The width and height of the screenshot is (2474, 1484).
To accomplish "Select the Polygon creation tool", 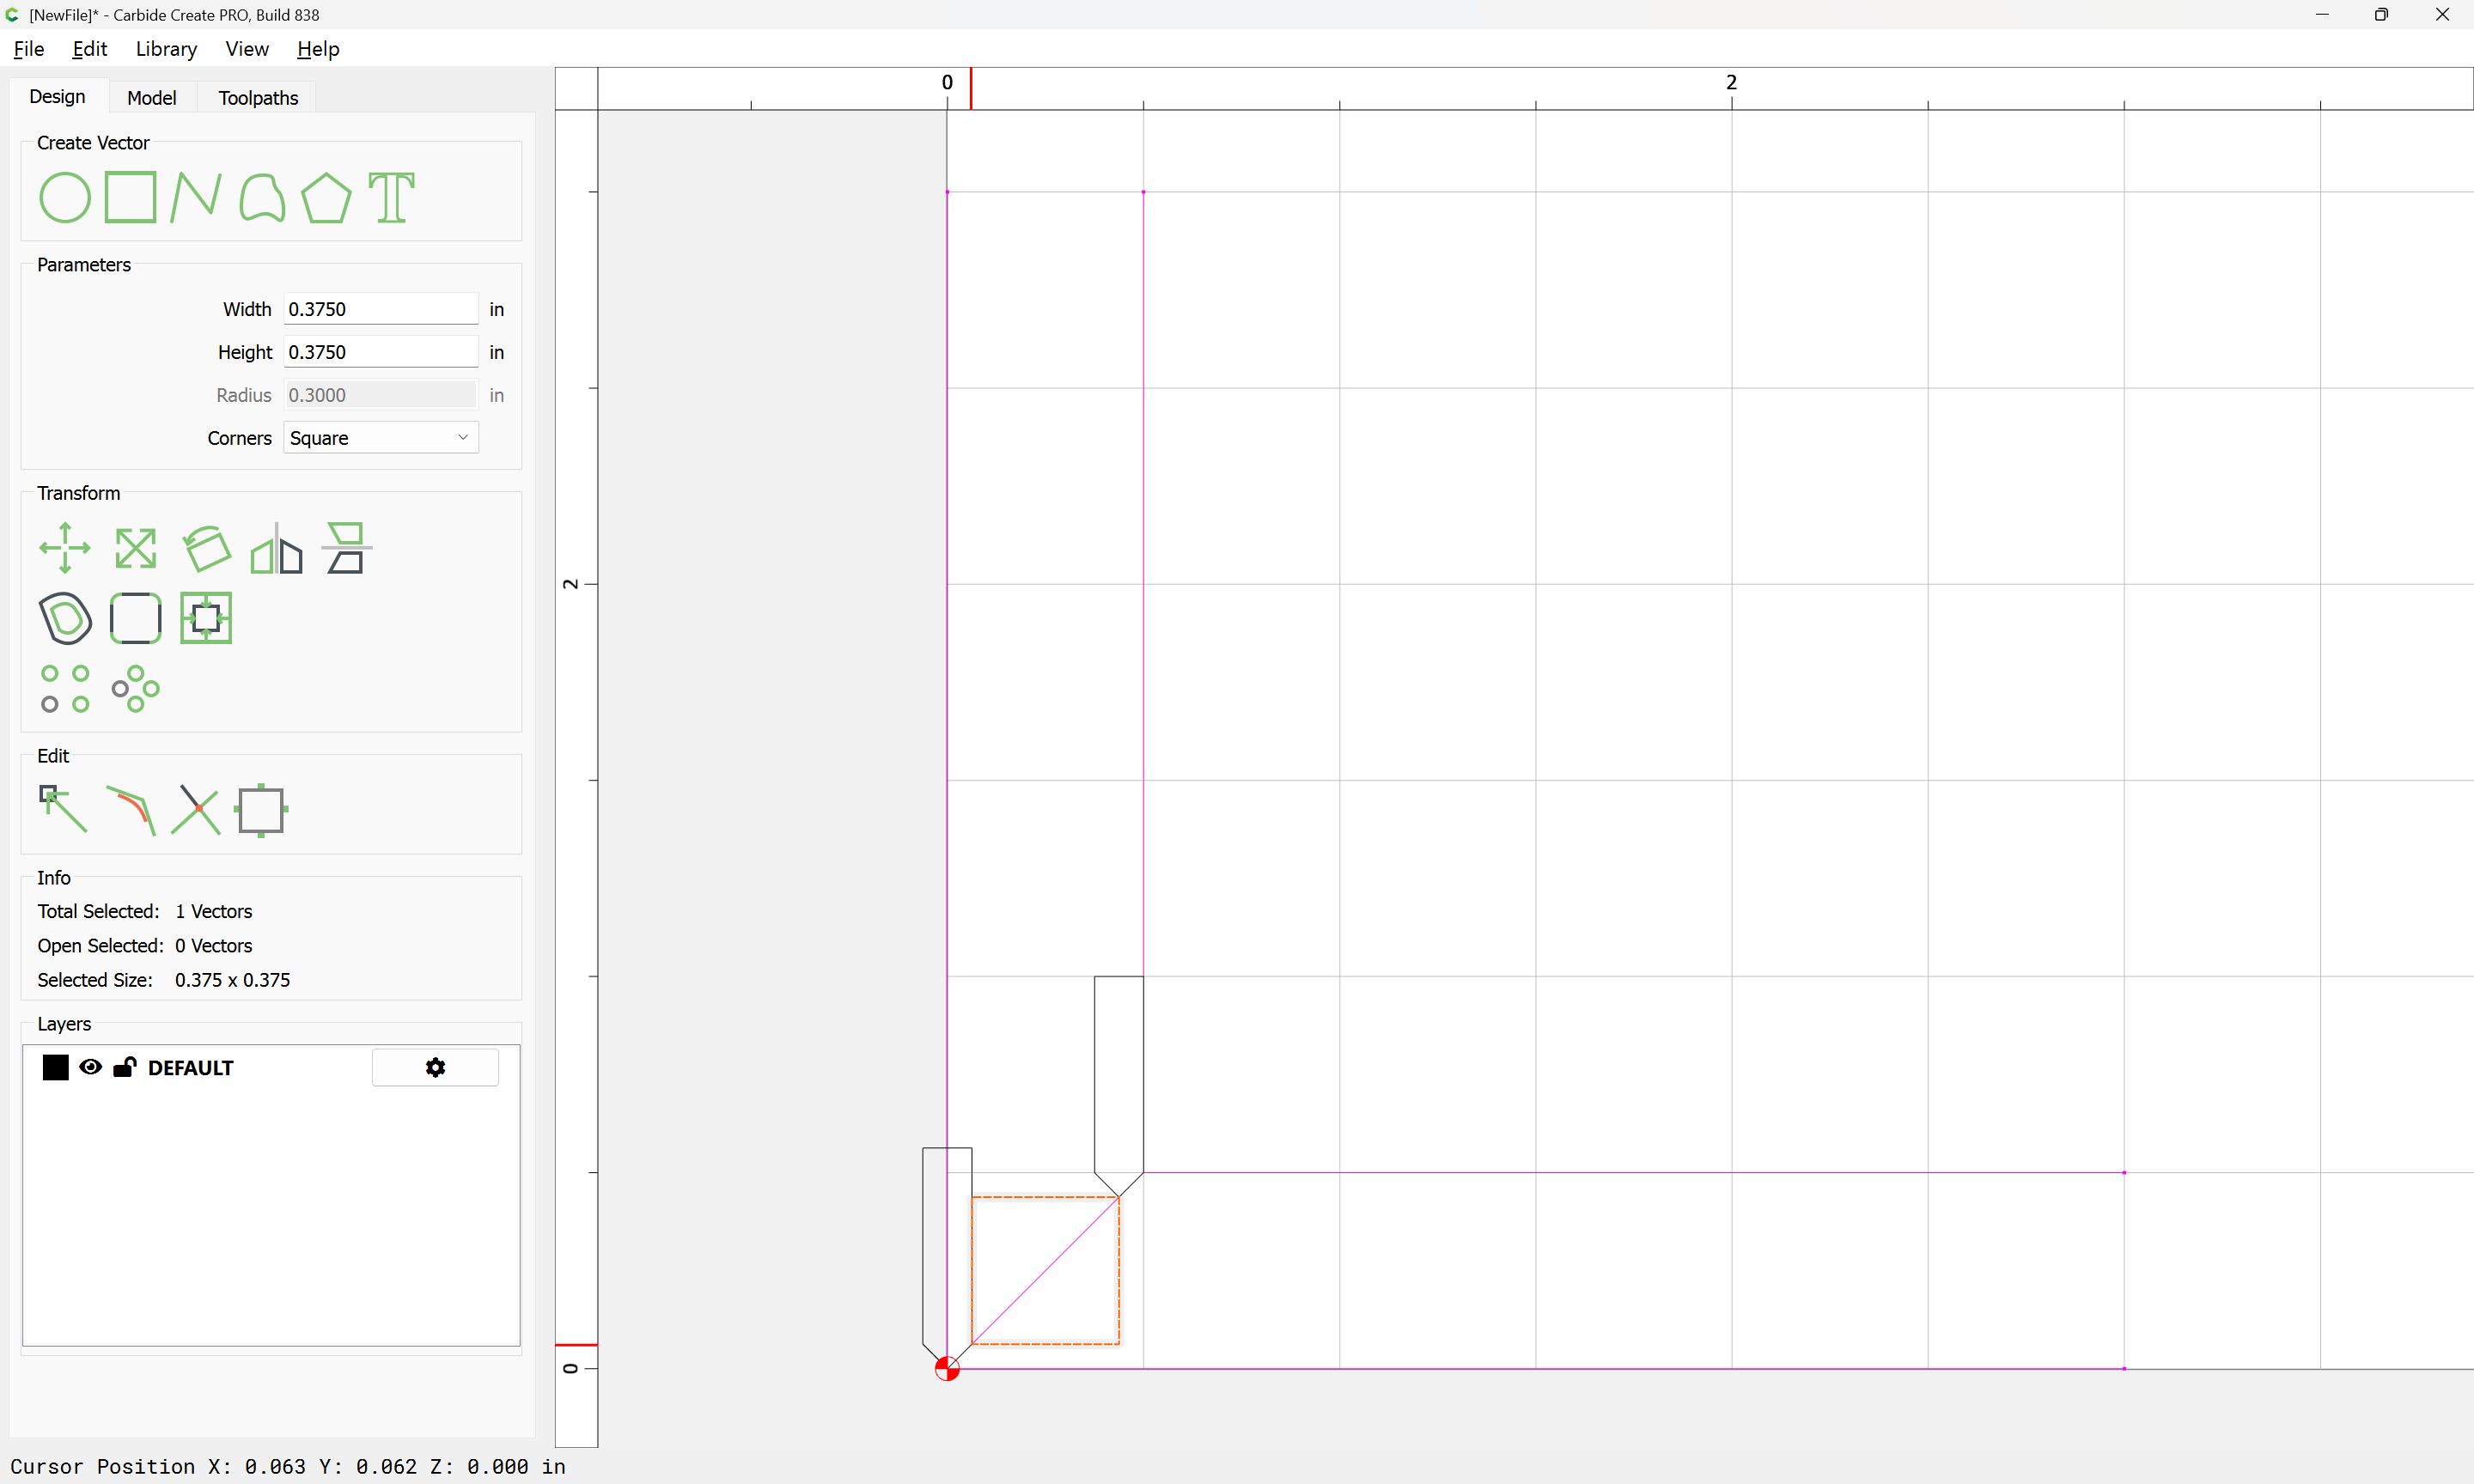I will [x=326, y=197].
